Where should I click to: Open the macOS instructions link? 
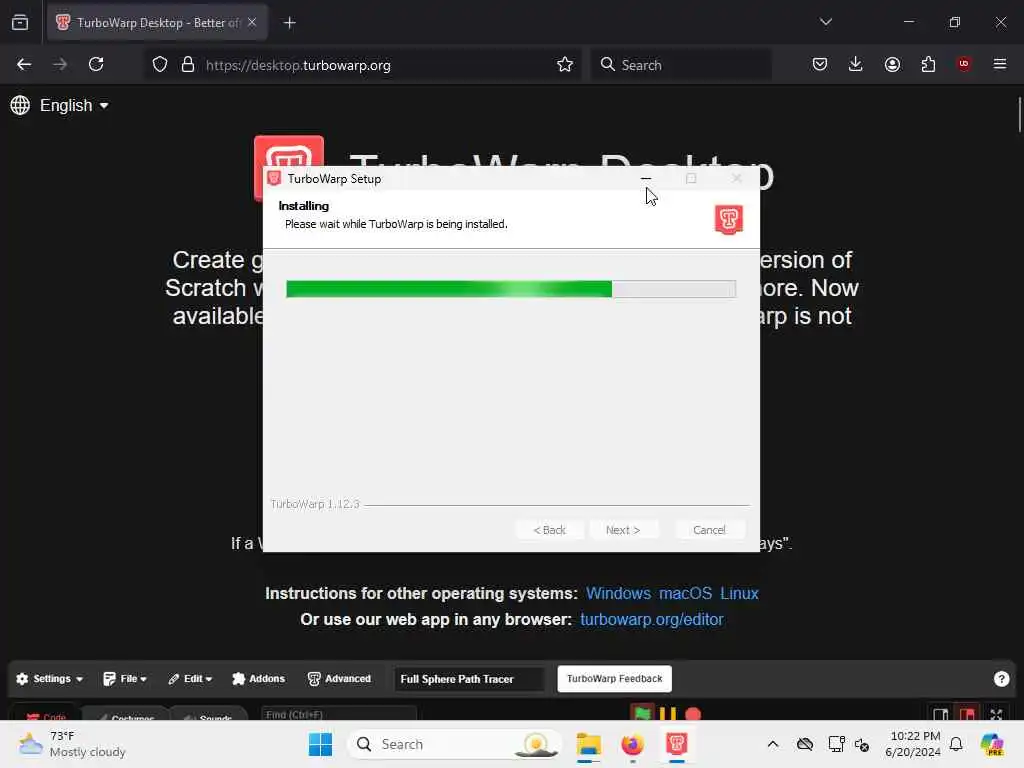pos(685,593)
